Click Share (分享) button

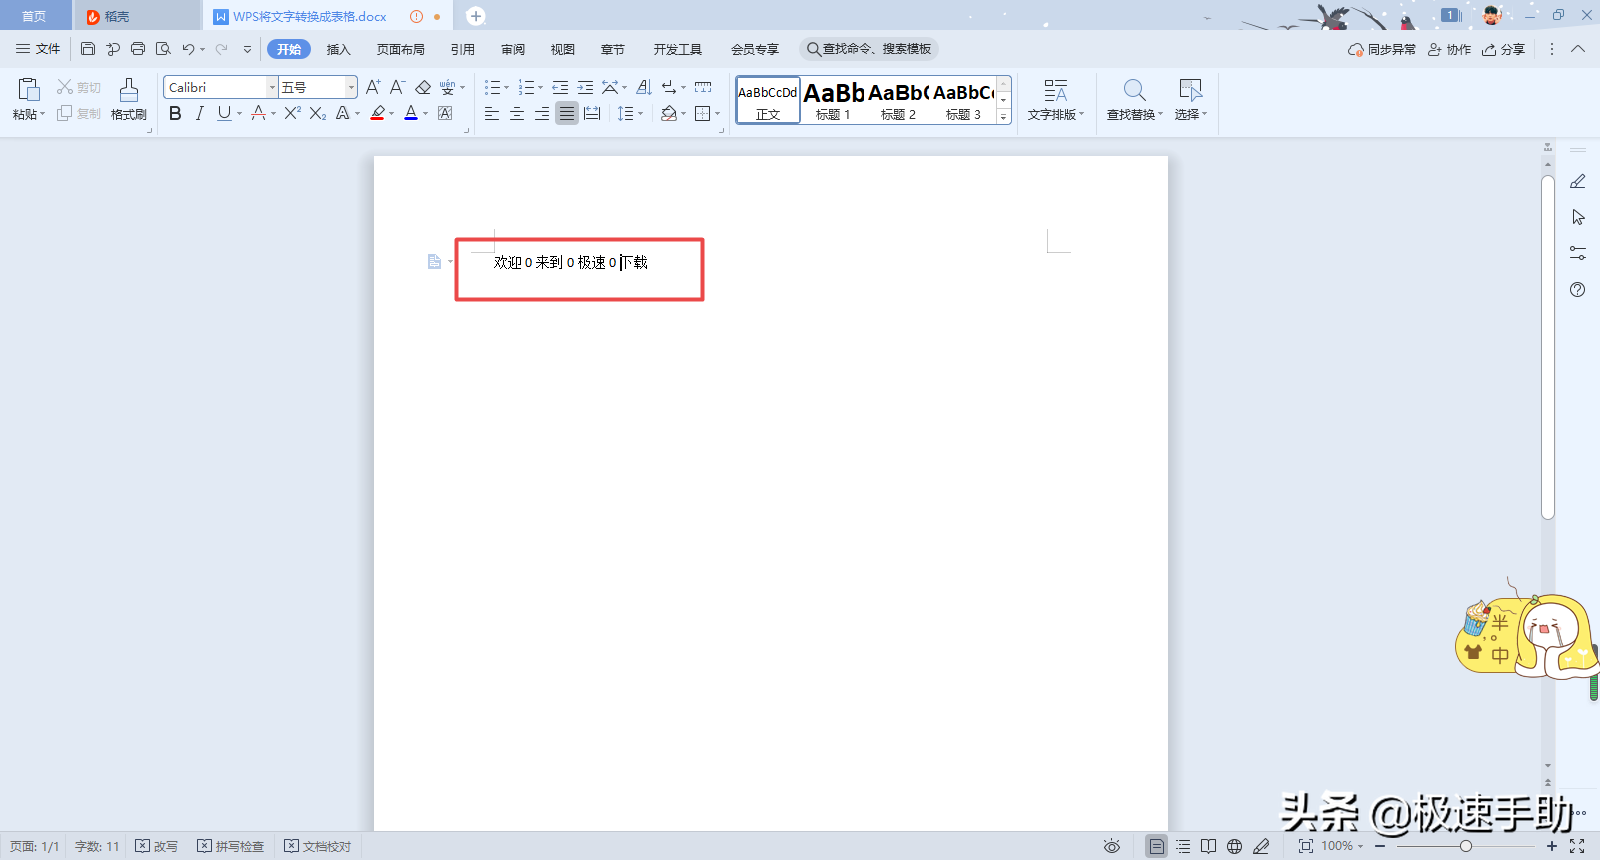pos(1503,49)
